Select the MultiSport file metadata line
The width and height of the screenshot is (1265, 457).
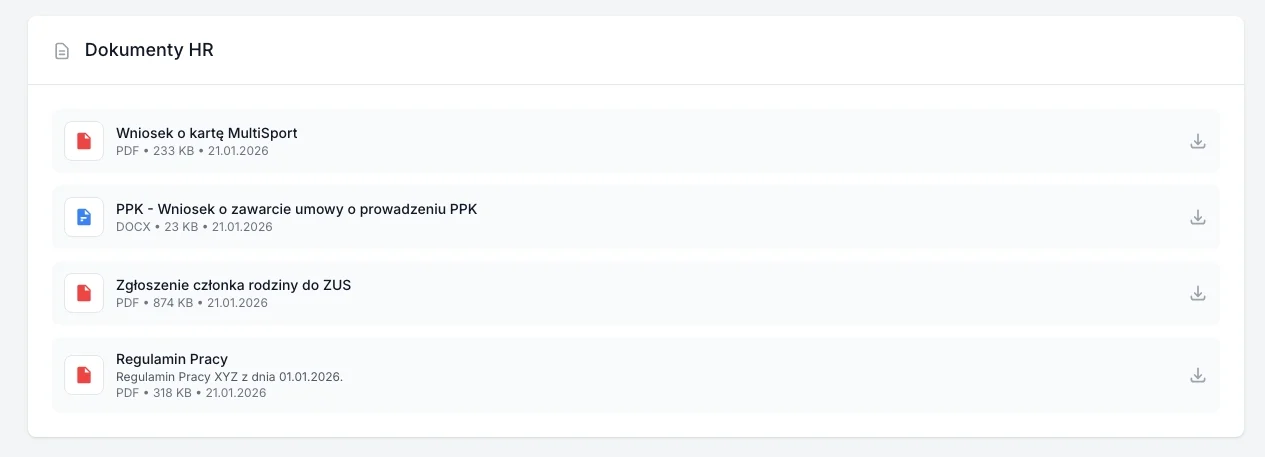click(192, 151)
